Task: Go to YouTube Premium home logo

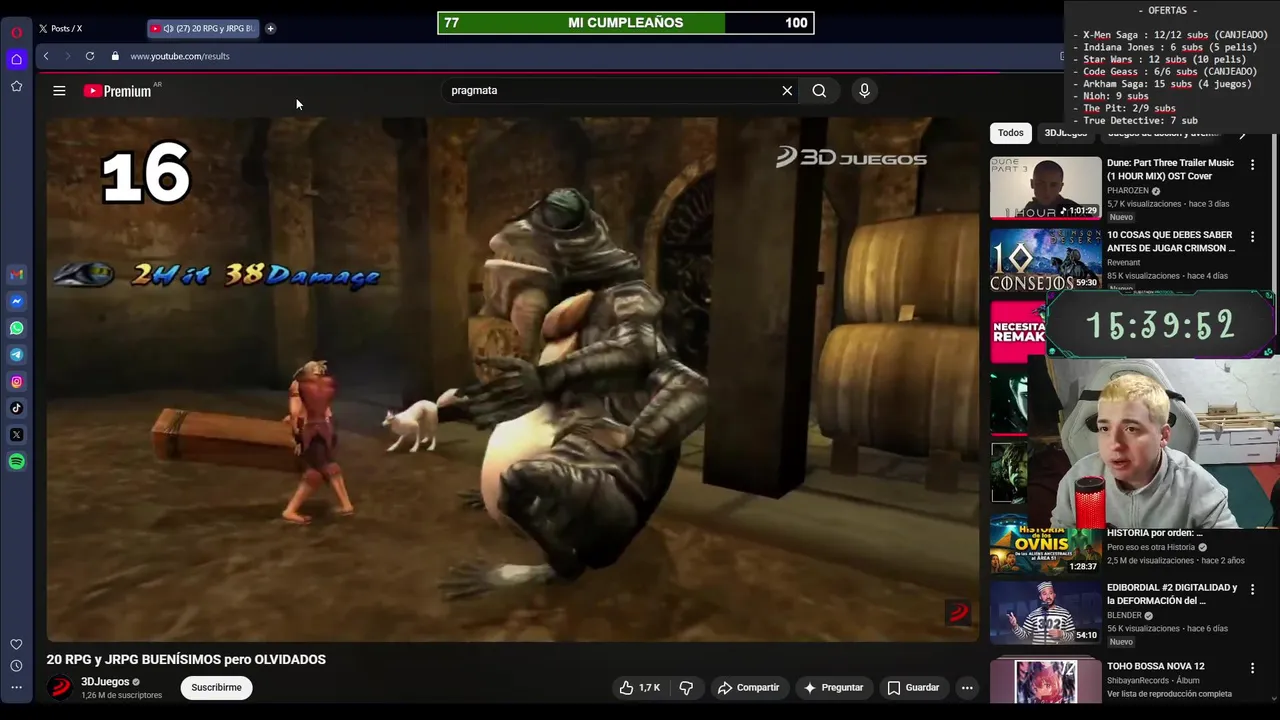Action: (x=117, y=91)
